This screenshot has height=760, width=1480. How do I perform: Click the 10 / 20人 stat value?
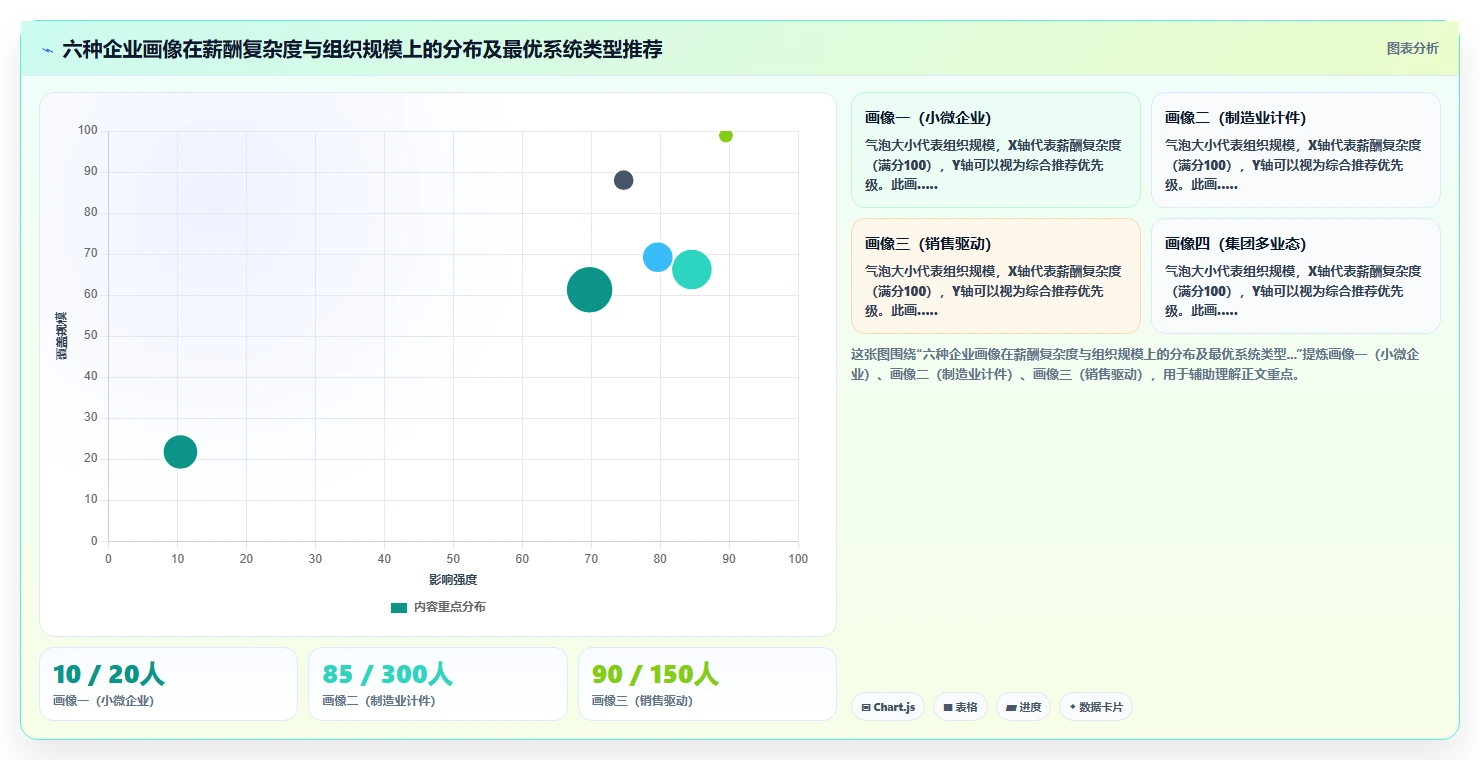click(x=109, y=674)
